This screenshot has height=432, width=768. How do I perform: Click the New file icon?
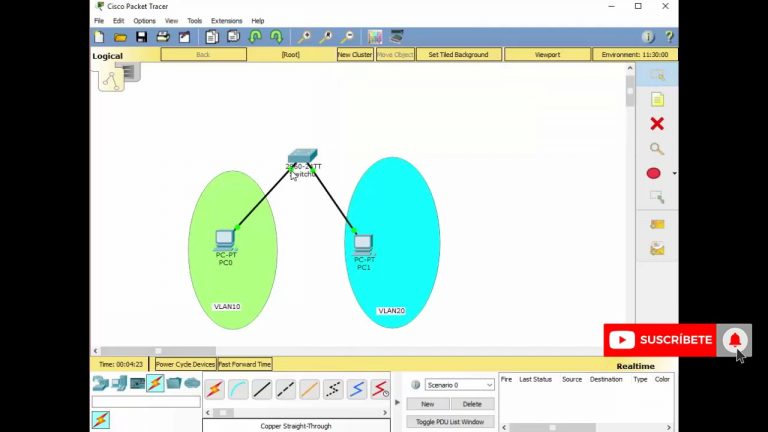(99, 37)
